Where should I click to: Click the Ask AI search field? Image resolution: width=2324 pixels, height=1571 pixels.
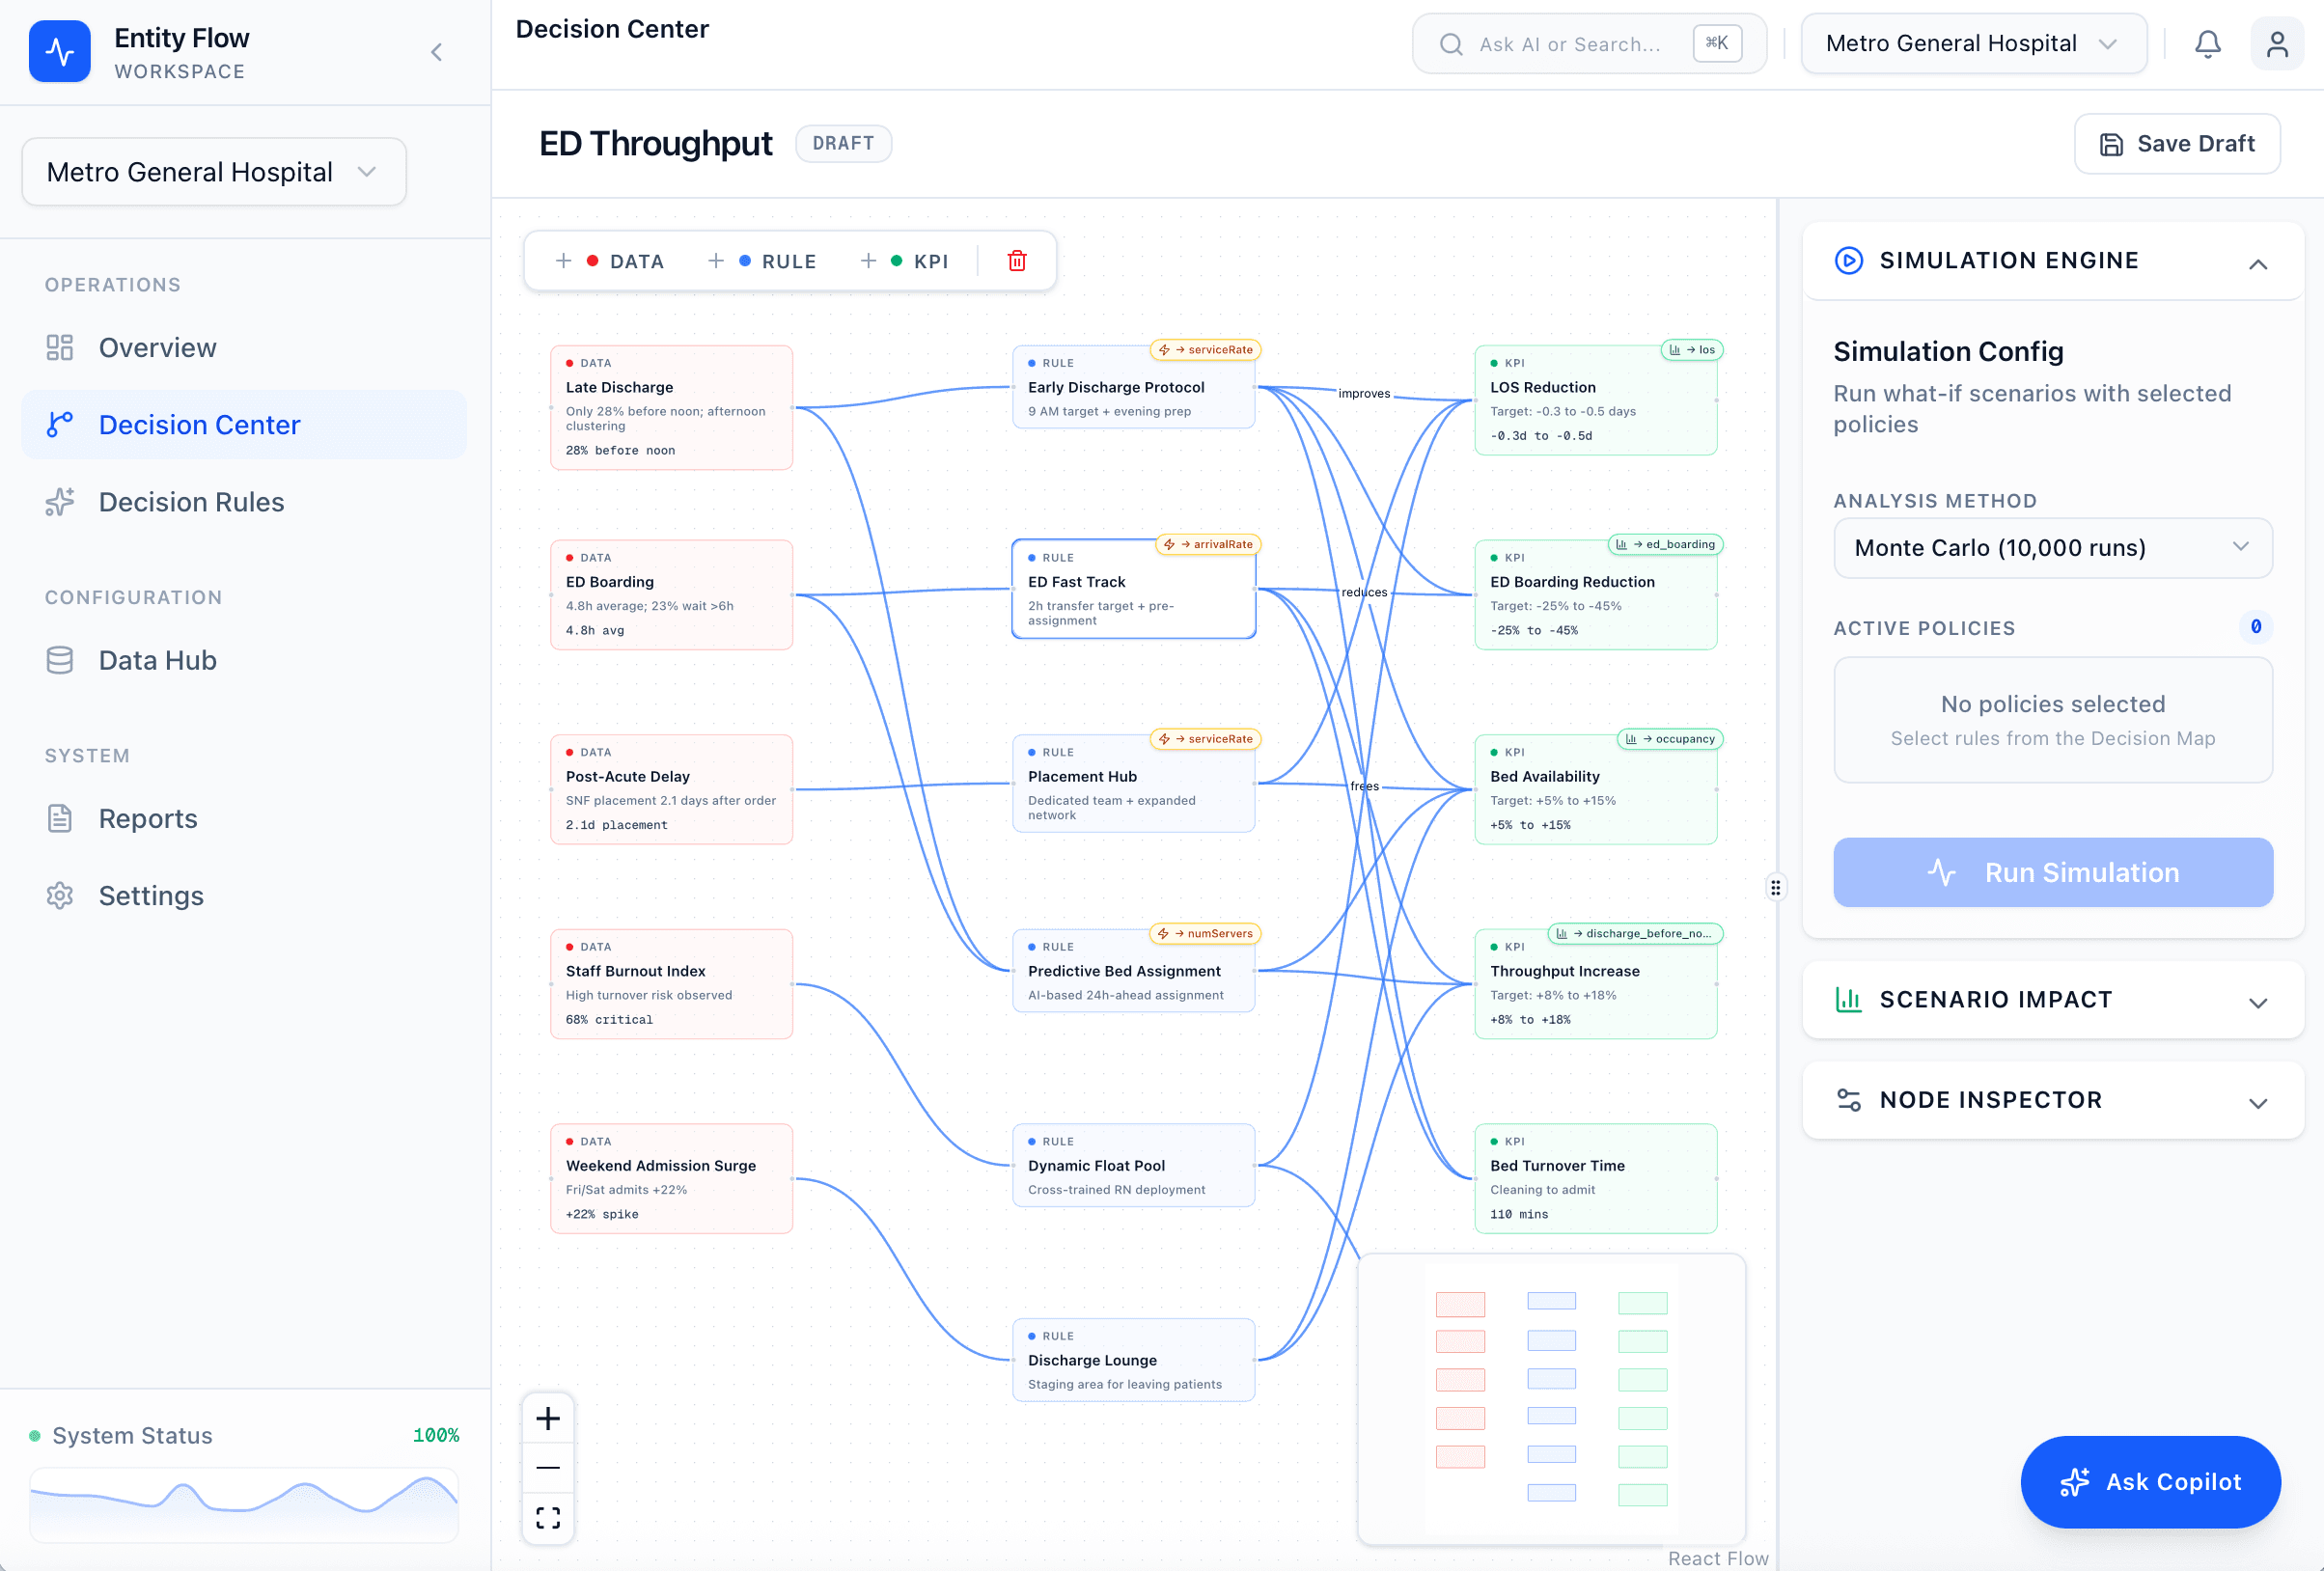coord(1570,43)
